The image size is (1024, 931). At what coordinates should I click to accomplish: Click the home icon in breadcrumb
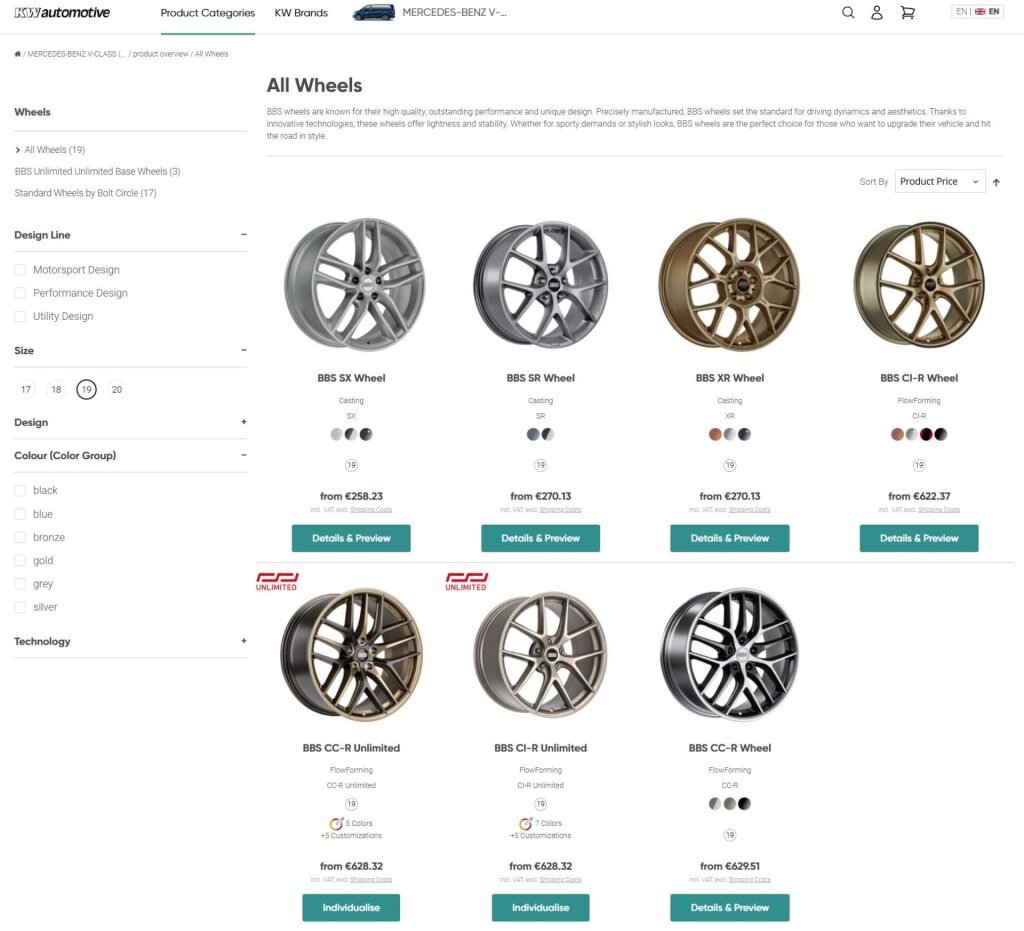(18, 54)
